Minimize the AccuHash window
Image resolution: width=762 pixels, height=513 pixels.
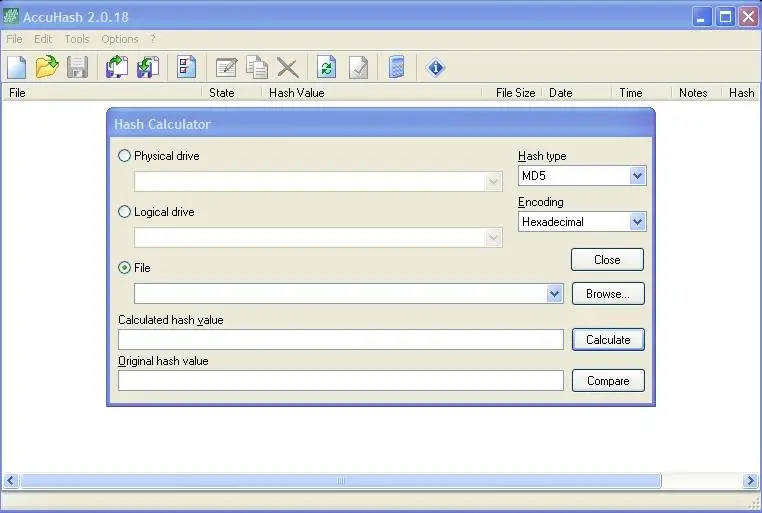tap(701, 17)
